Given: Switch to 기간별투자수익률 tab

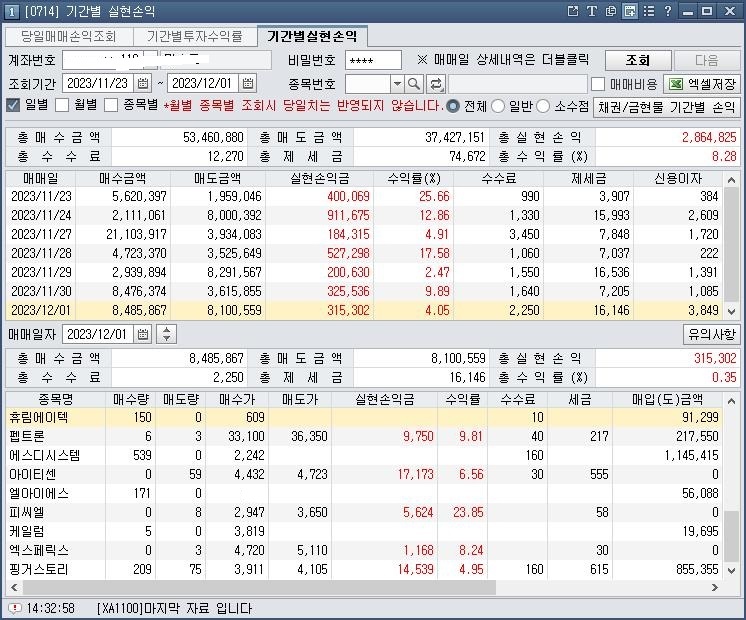Looking at the screenshot, I should click(195, 36).
